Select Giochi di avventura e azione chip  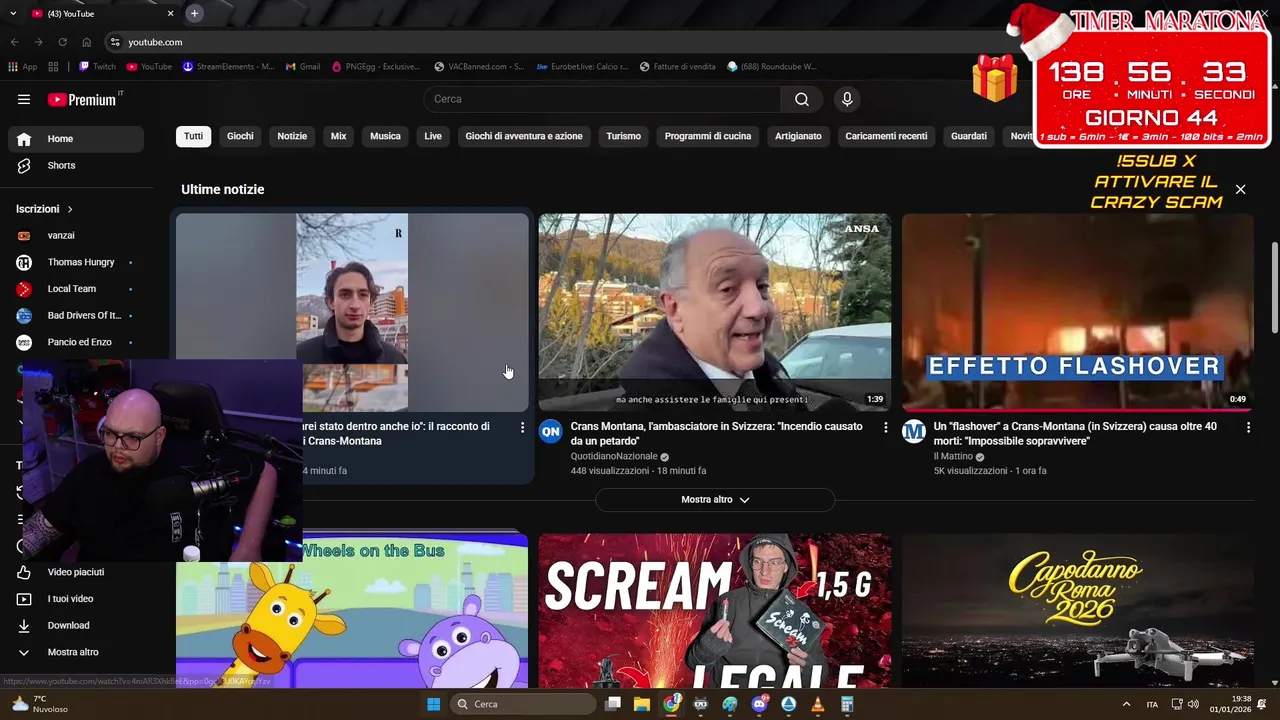524,136
